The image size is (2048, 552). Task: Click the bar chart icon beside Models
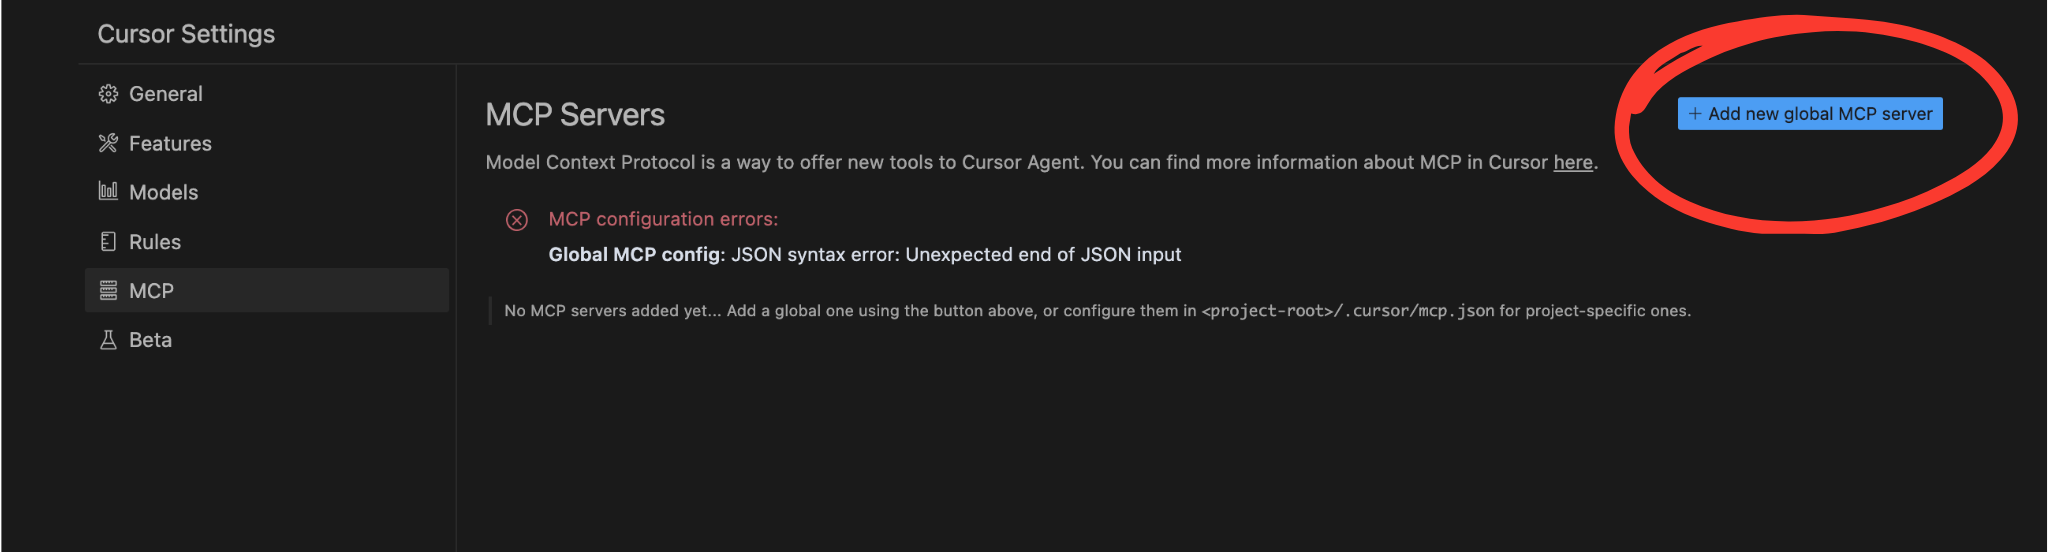coord(108,191)
